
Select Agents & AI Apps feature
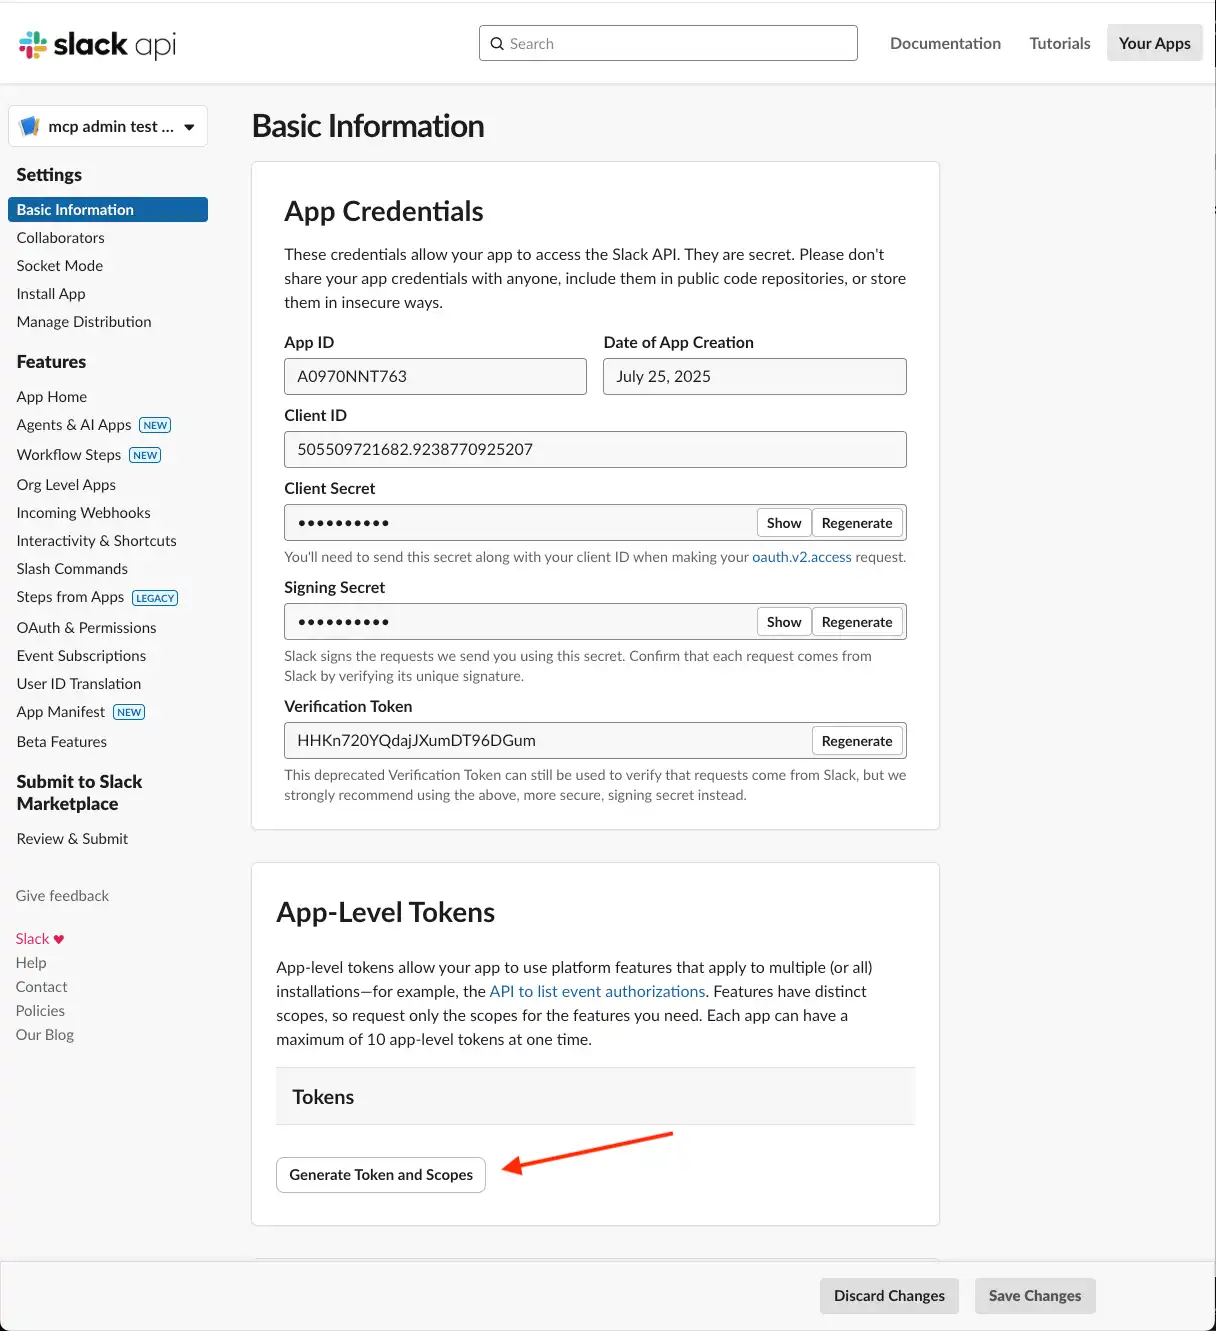pyautogui.click(x=74, y=425)
